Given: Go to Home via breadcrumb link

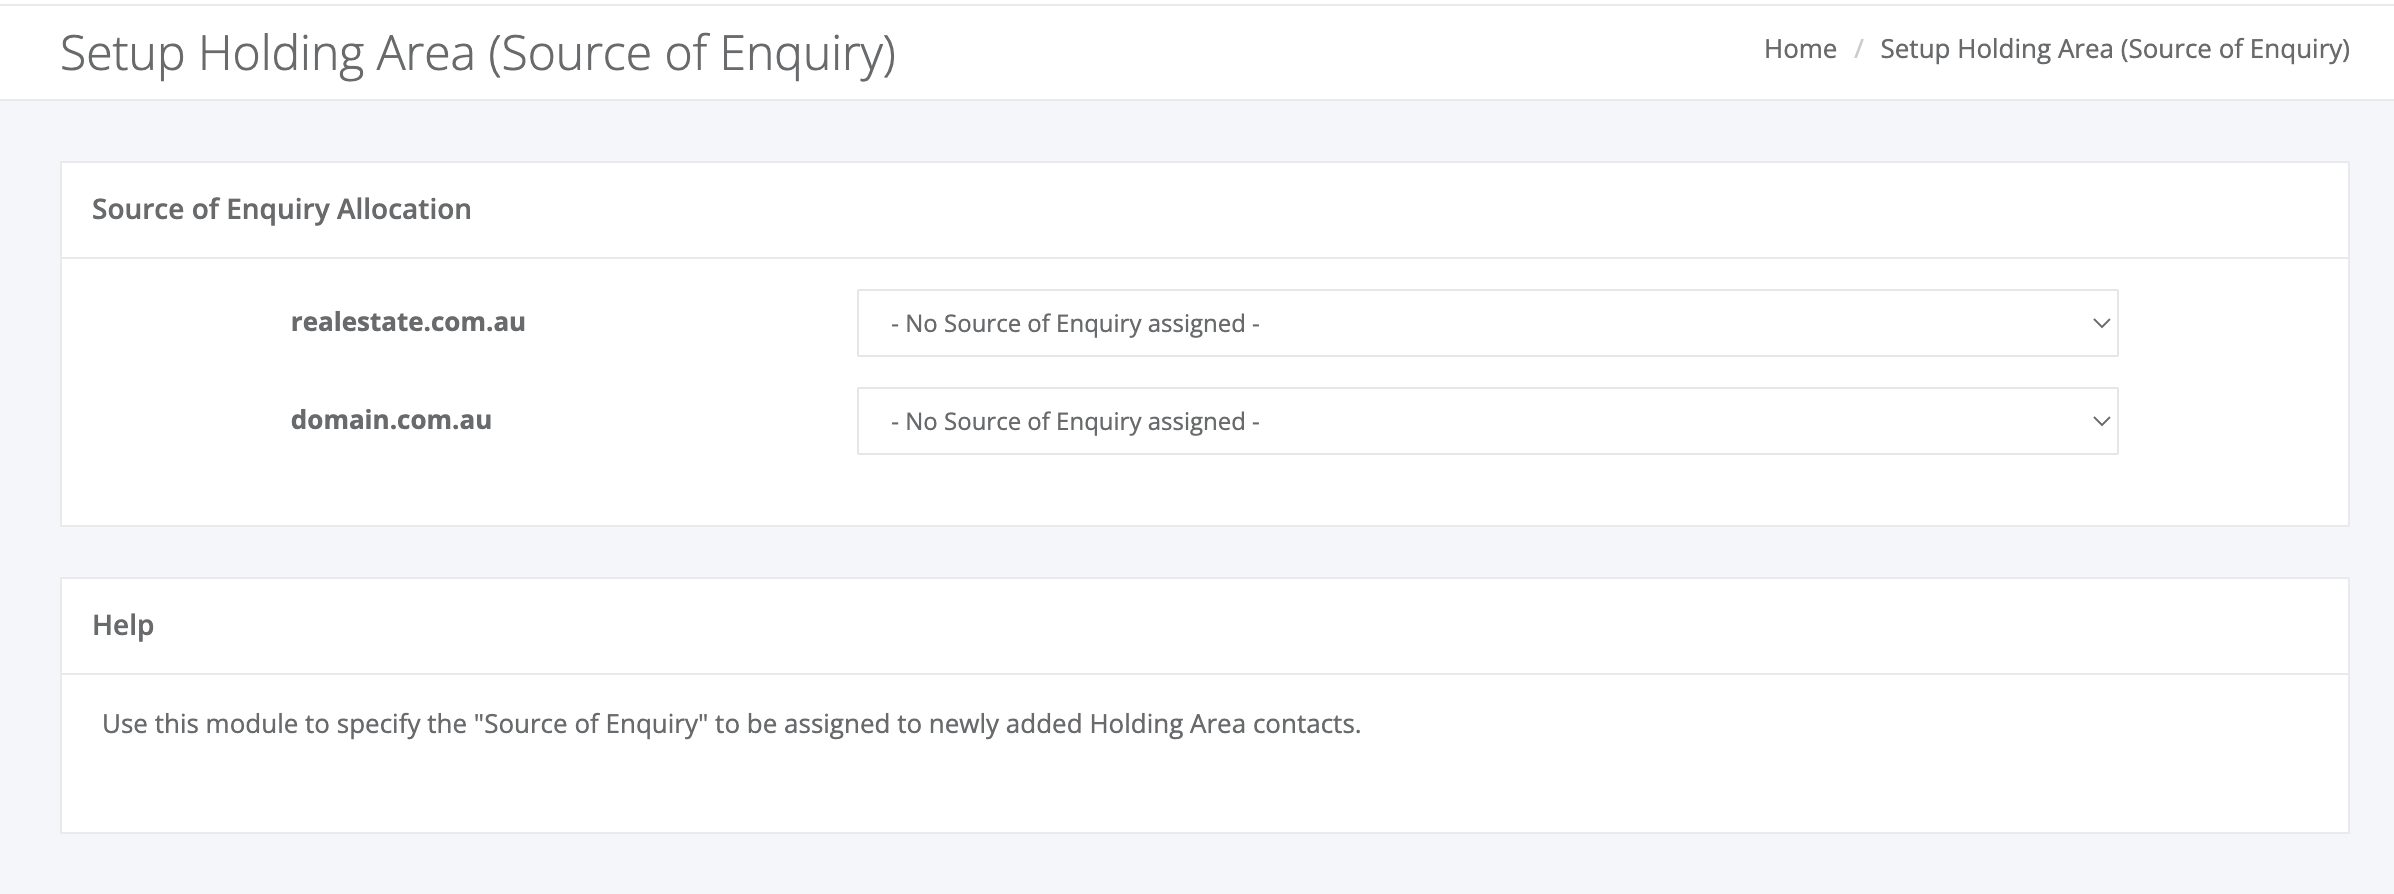Looking at the screenshot, I should (x=1800, y=49).
